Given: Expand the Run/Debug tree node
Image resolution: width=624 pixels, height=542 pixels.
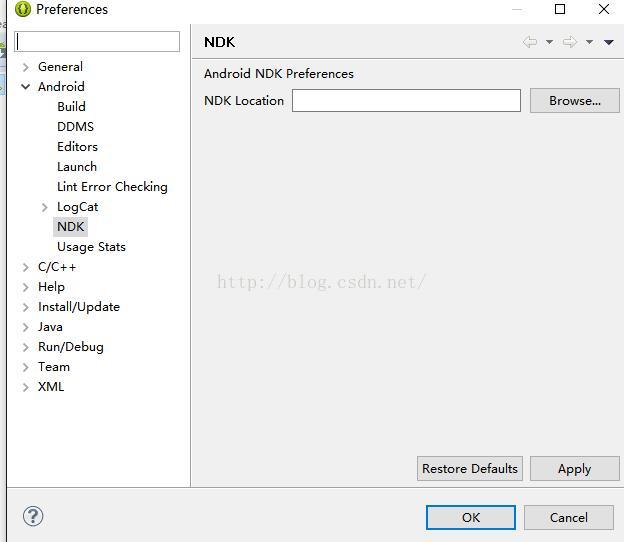Looking at the screenshot, I should [26, 347].
